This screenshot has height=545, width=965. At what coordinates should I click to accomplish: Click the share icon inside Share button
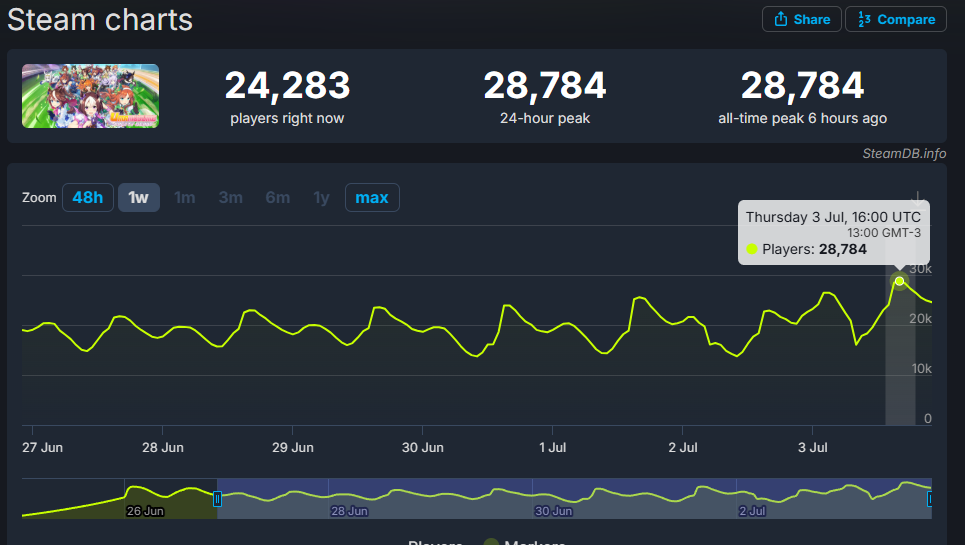tap(780, 19)
